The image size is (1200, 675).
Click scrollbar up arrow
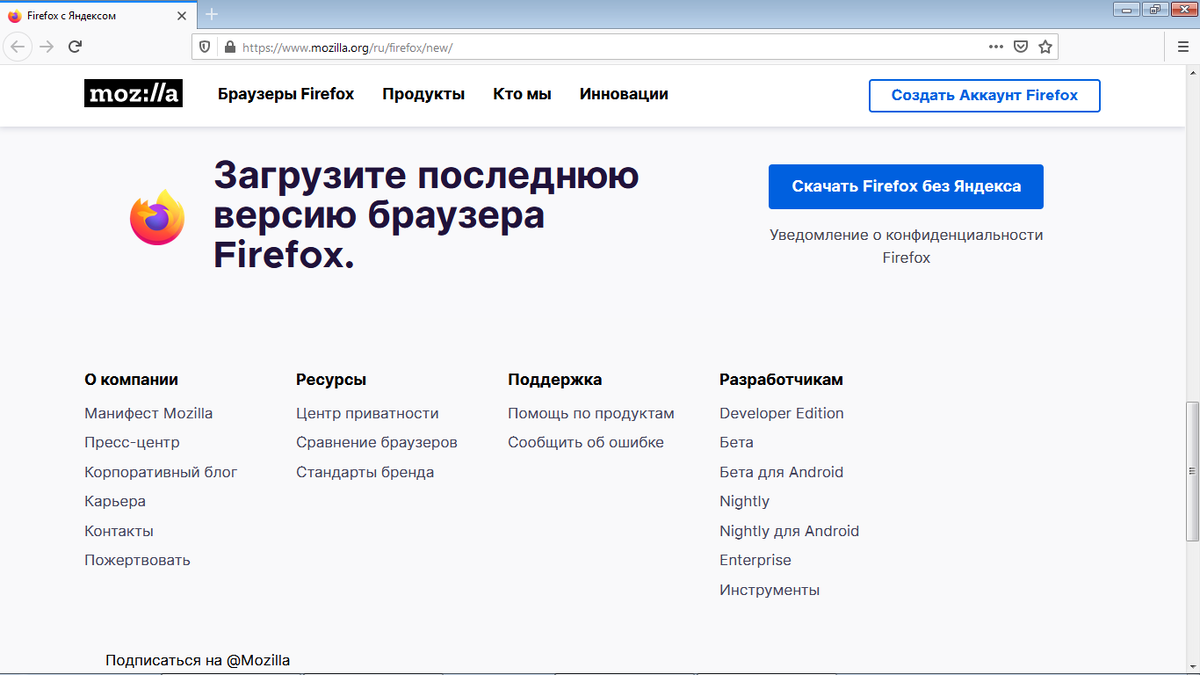(x=1191, y=73)
